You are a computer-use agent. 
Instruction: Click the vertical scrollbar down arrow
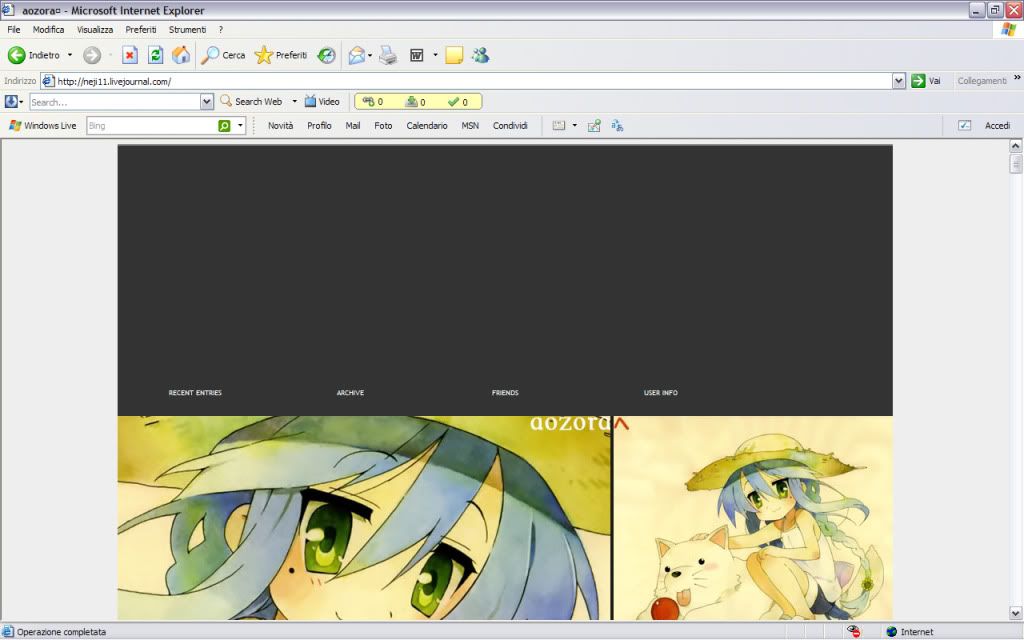(x=1016, y=613)
